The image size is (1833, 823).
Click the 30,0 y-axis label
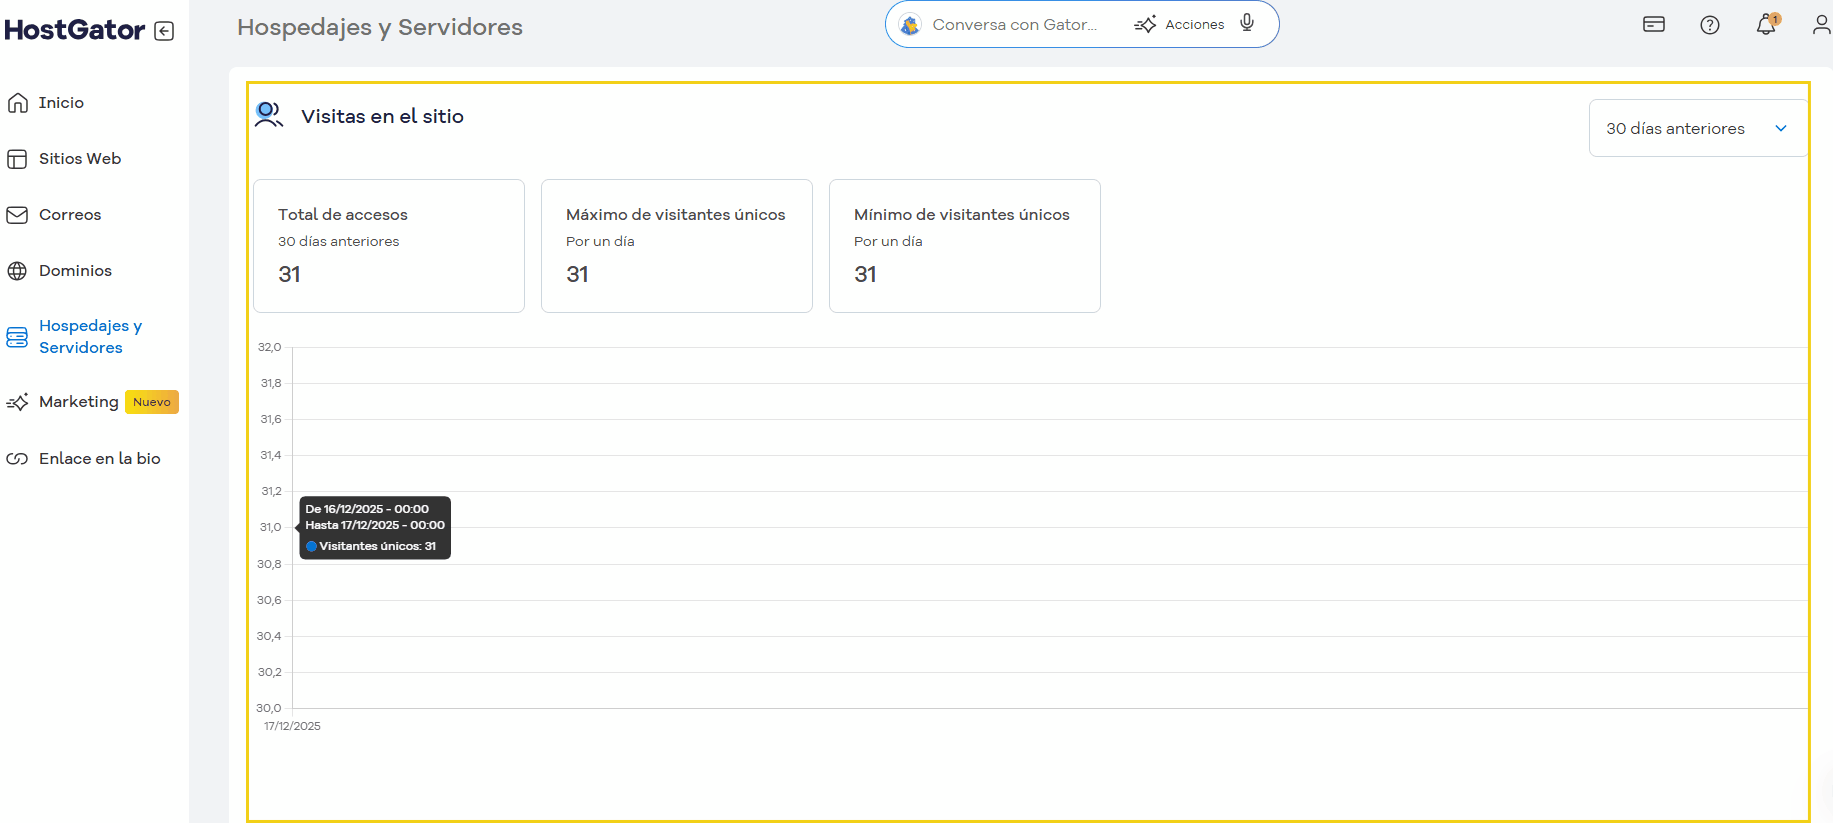[x=269, y=708]
